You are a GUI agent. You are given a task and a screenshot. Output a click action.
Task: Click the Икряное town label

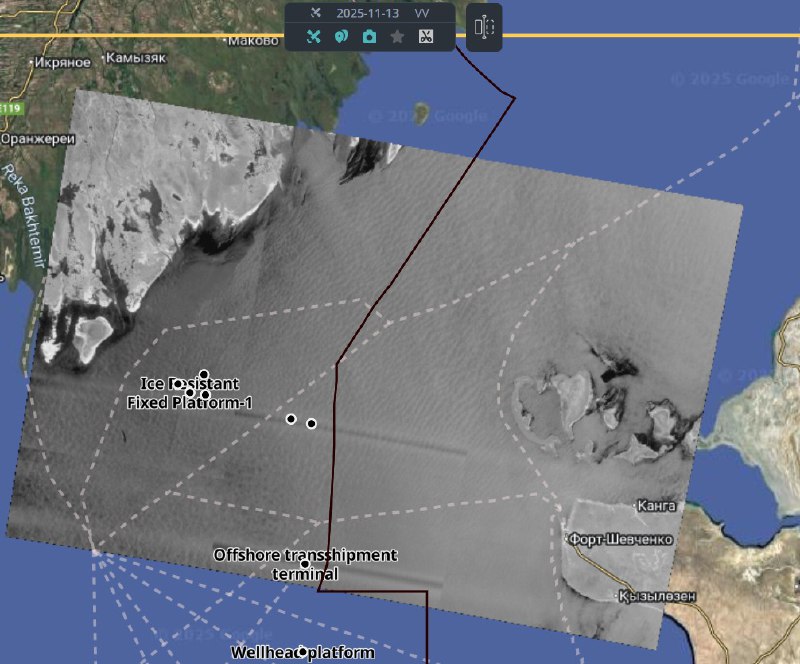(62, 62)
